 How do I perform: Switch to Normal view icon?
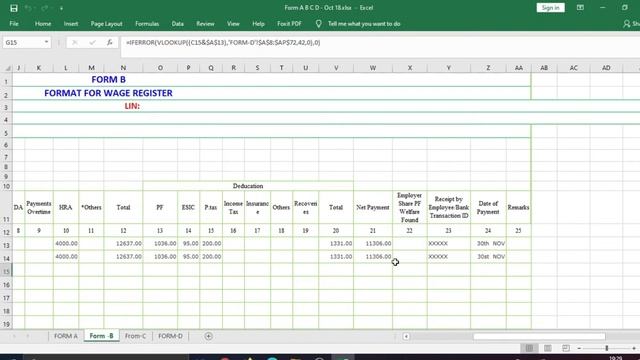point(529,348)
